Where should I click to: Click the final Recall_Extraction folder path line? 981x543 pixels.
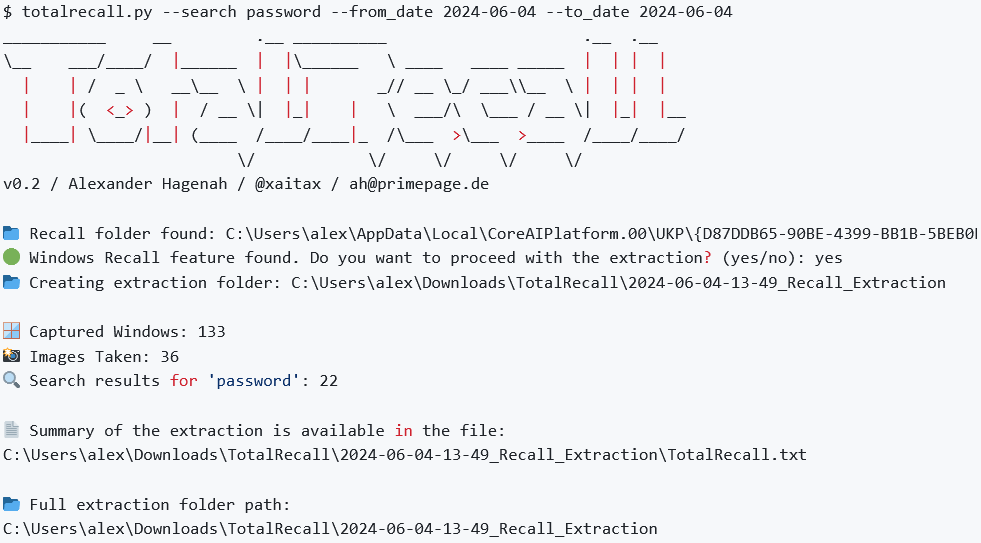[x=330, y=529]
